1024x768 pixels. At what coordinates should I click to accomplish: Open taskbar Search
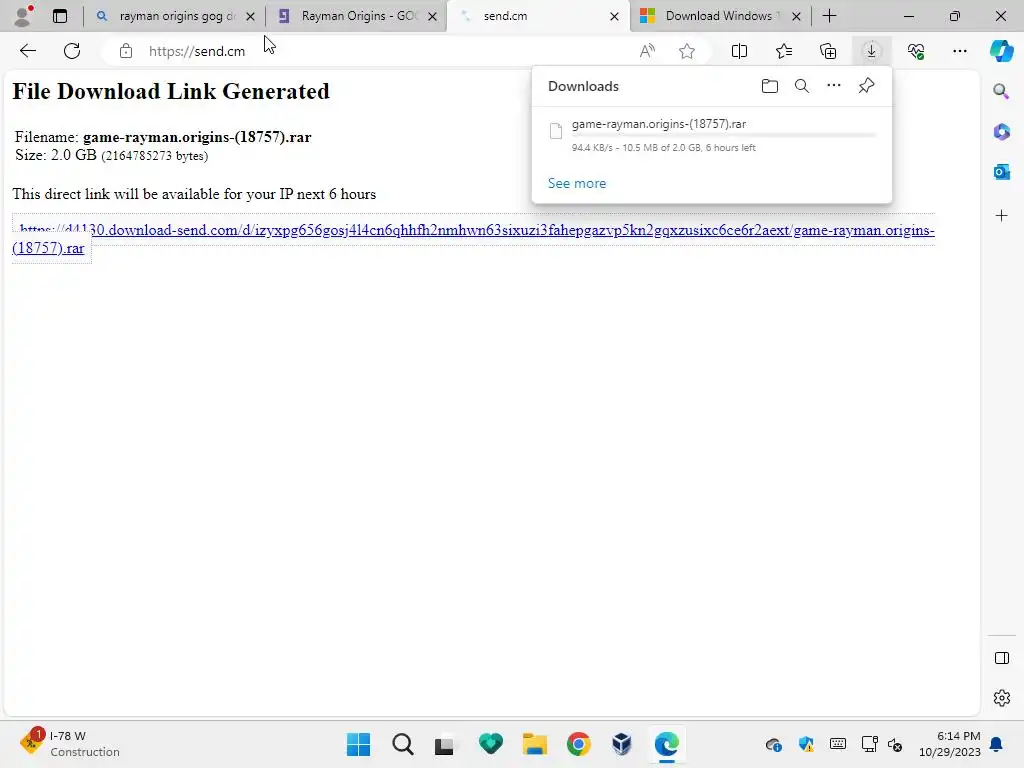click(x=402, y=744)
